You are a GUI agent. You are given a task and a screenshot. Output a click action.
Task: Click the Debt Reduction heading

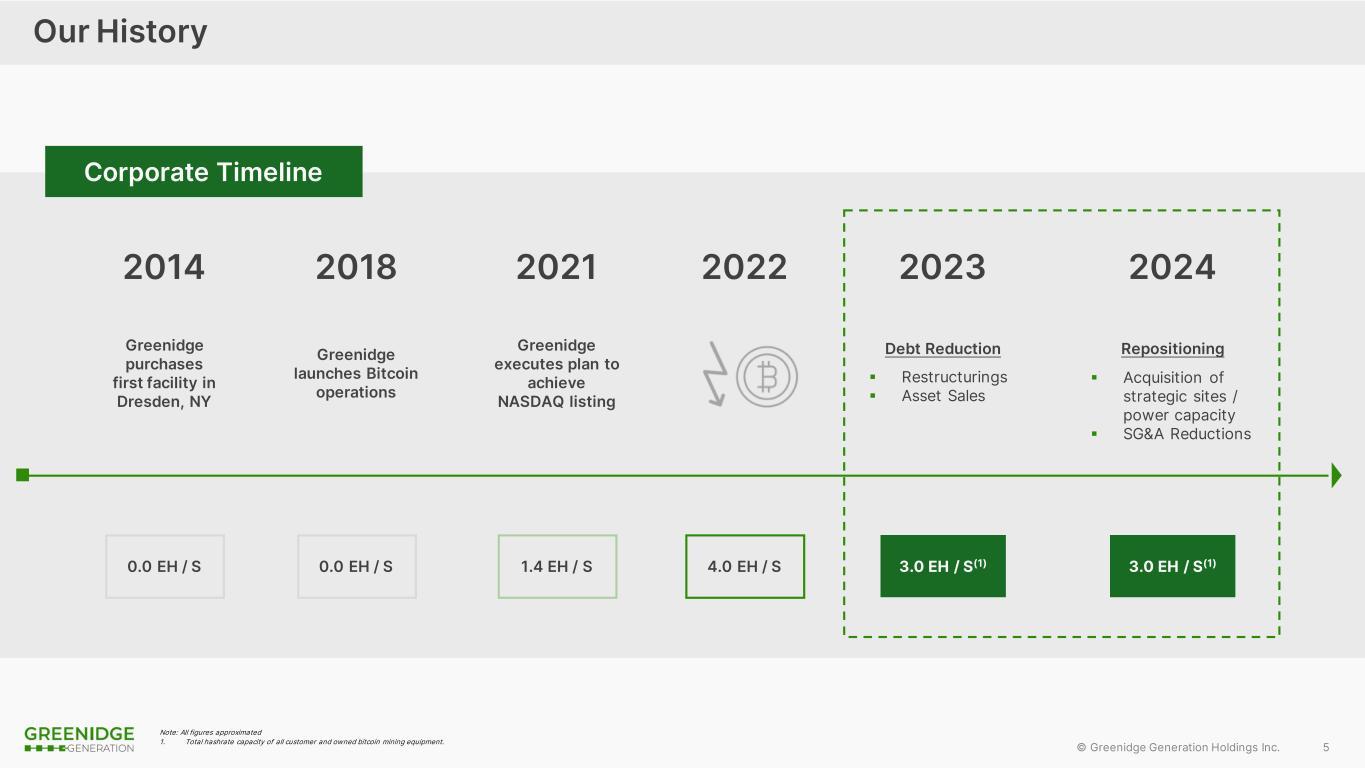tap(943, 349)
